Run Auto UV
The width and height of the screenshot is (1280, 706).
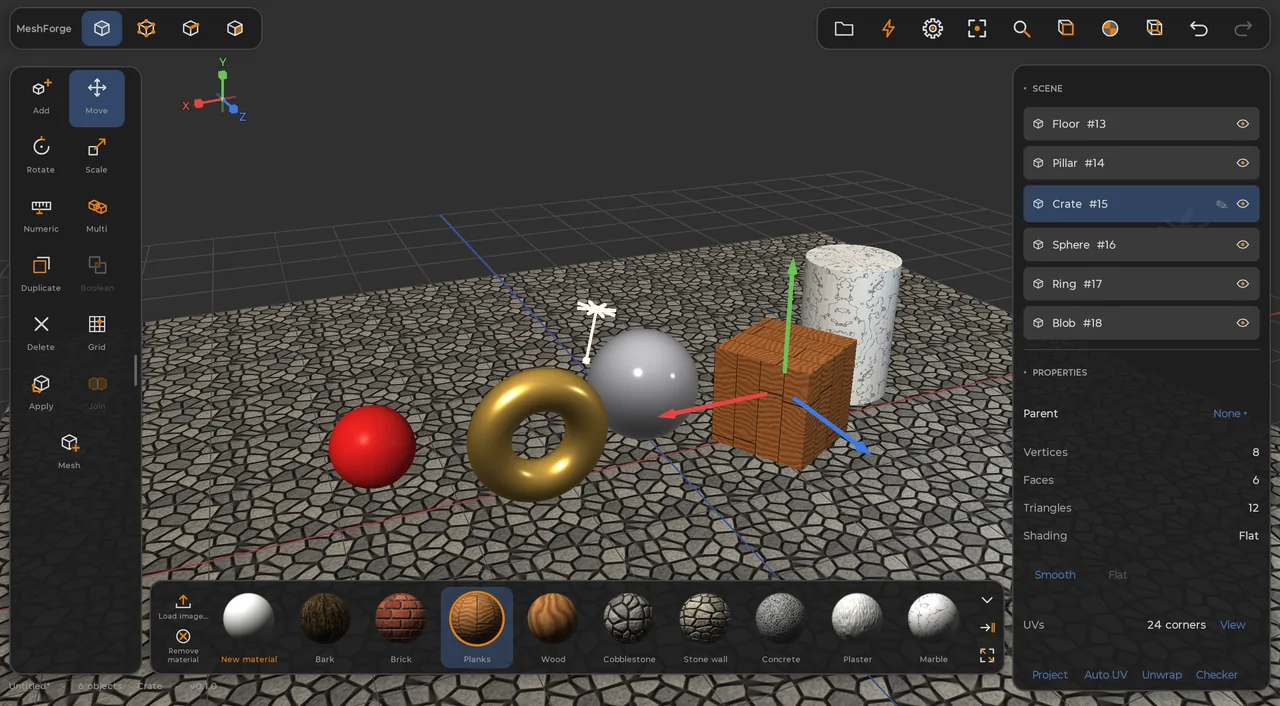[1105, 675]
